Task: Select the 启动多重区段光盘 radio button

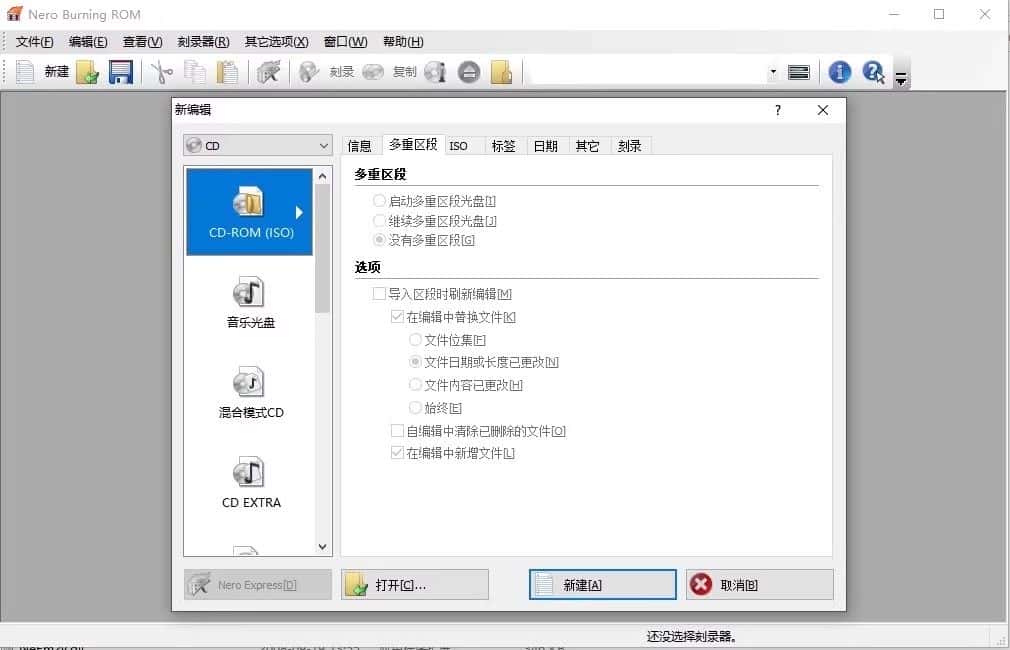Action: 378,200
